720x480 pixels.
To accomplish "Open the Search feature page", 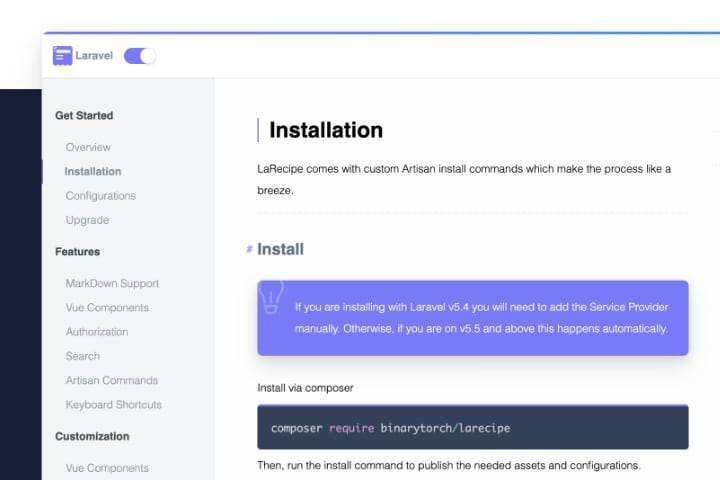I will (83, 356).
